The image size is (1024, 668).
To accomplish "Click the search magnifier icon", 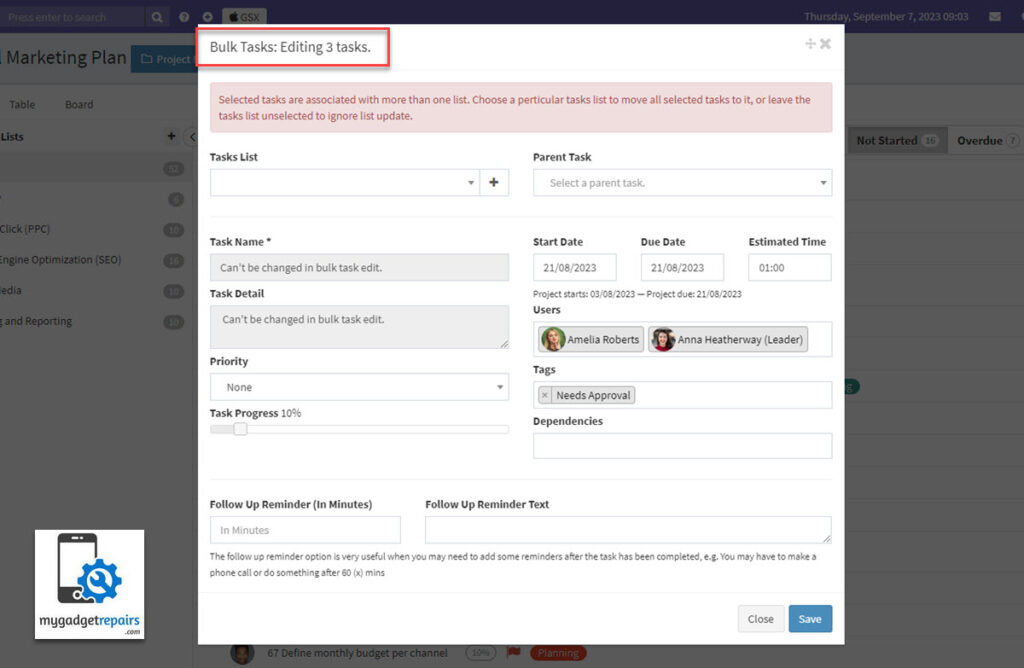I will coord(156,16).
